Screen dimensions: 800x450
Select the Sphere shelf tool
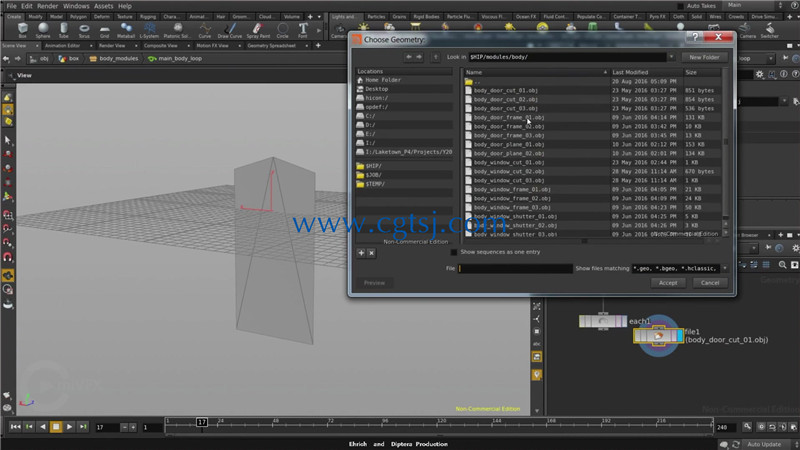pyautogui.click(x=43, y=30)
